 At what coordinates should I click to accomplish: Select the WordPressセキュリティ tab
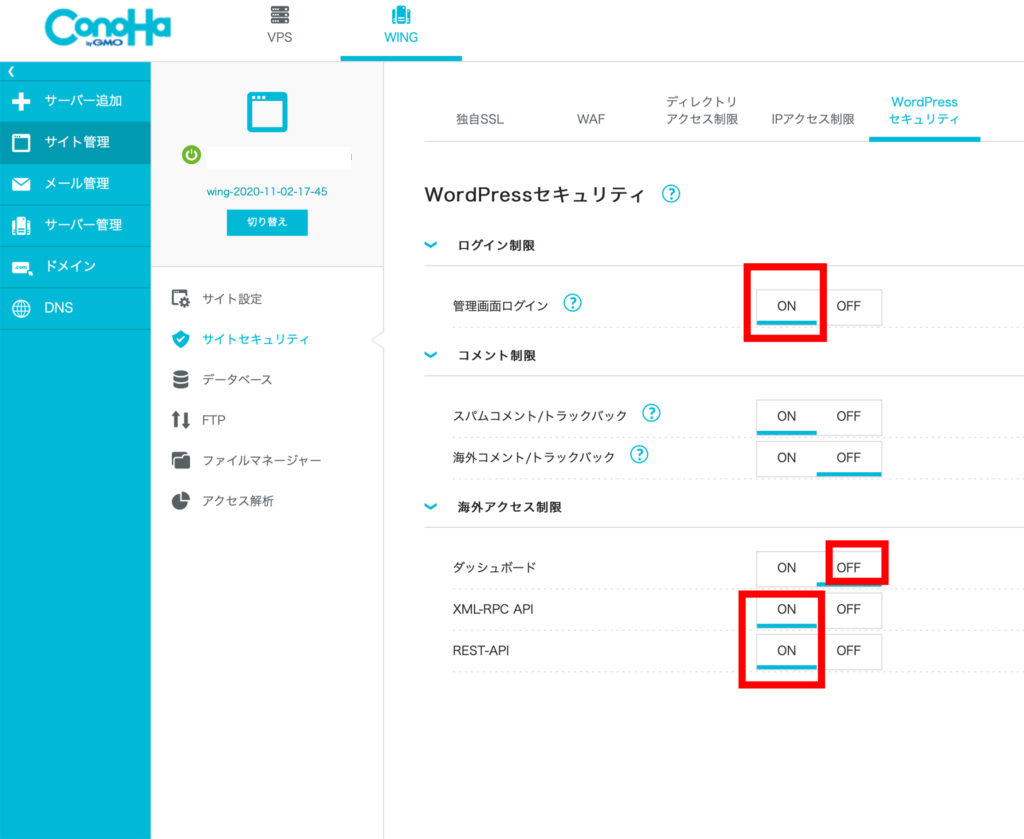(924, 110)
